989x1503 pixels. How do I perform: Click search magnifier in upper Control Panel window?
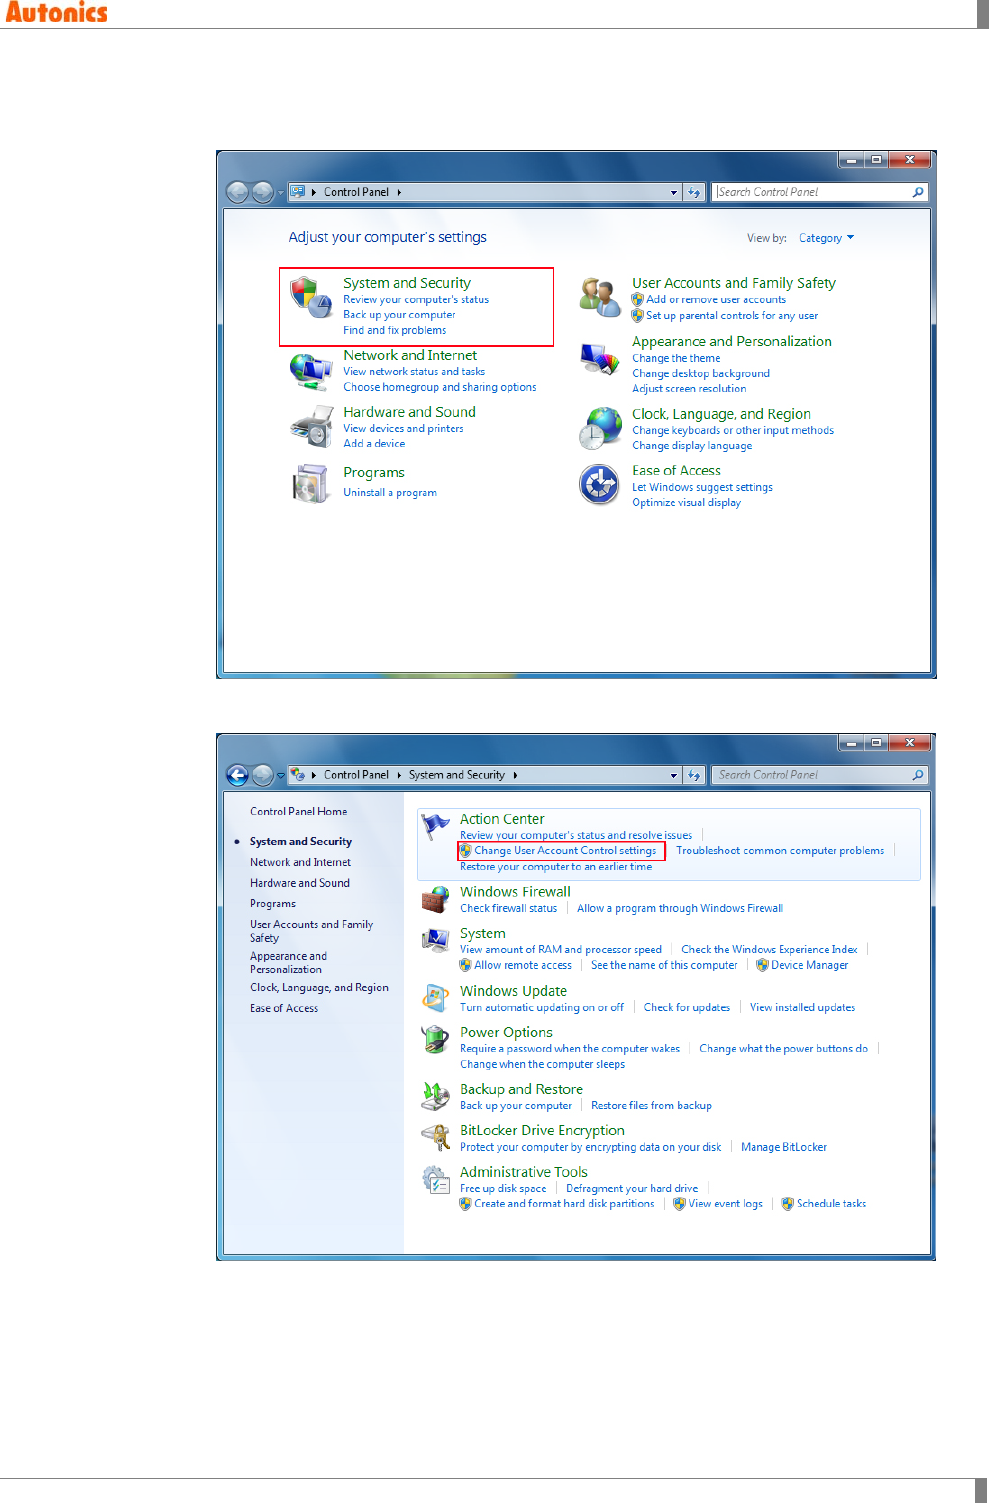click(x=918, y=192)
